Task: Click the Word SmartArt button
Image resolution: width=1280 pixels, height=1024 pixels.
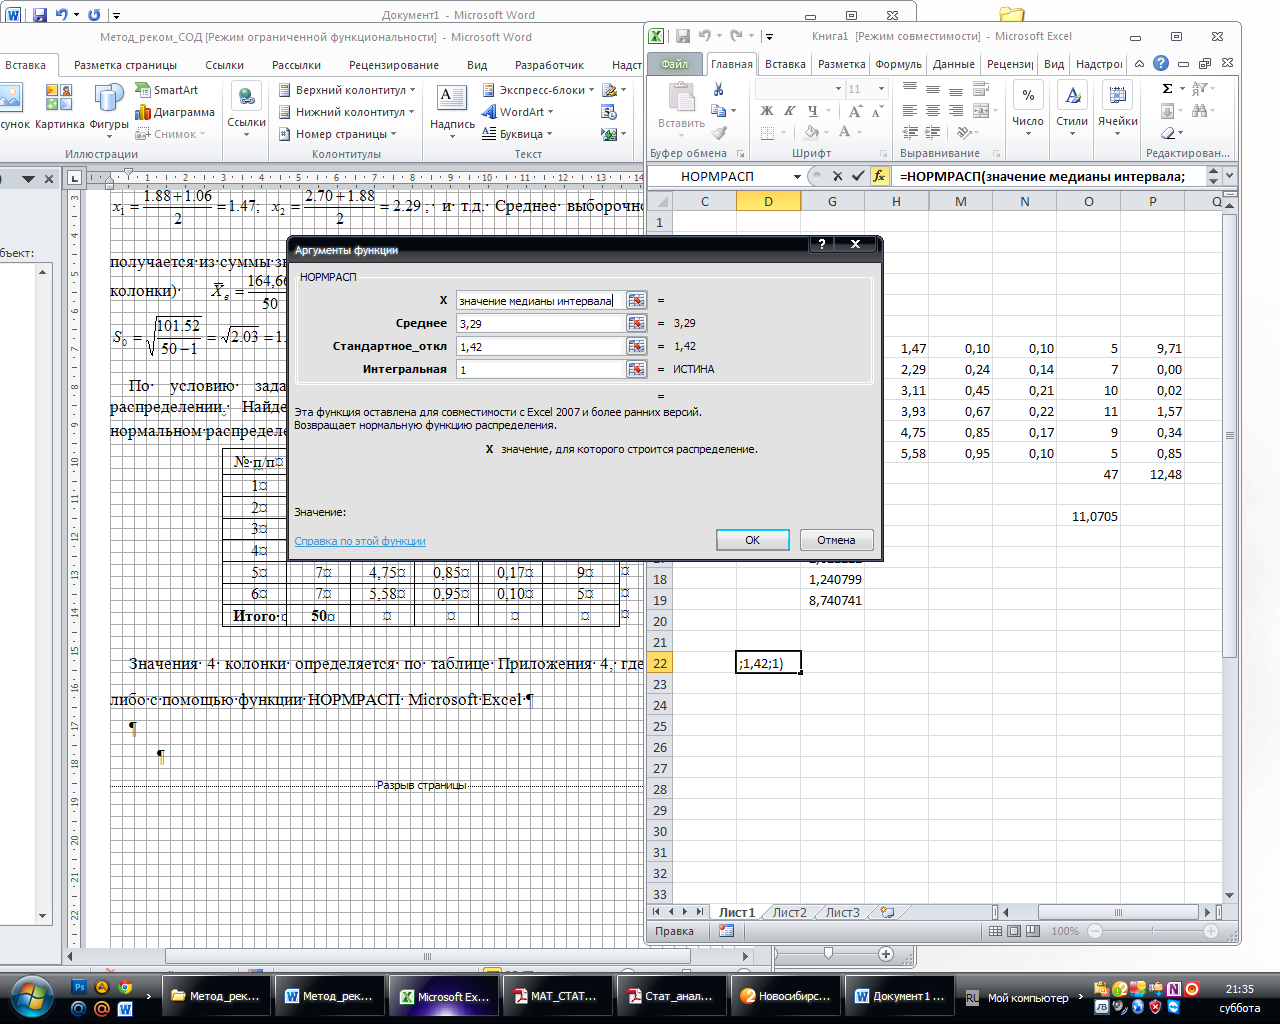Action: 167,90
